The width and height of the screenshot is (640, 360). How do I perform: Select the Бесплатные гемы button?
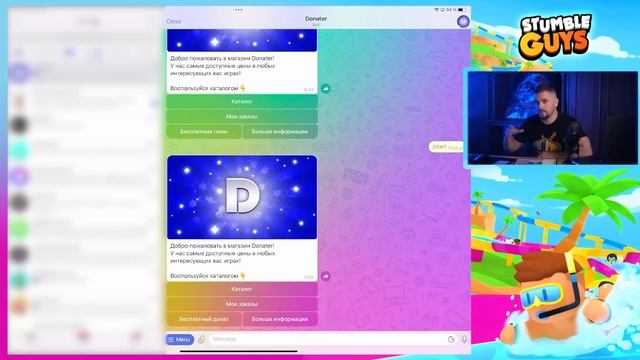point(204,131)
